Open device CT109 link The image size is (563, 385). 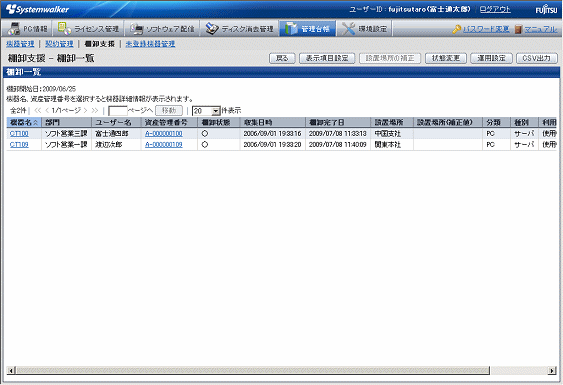pyautogui.click(x=19, y=145)
